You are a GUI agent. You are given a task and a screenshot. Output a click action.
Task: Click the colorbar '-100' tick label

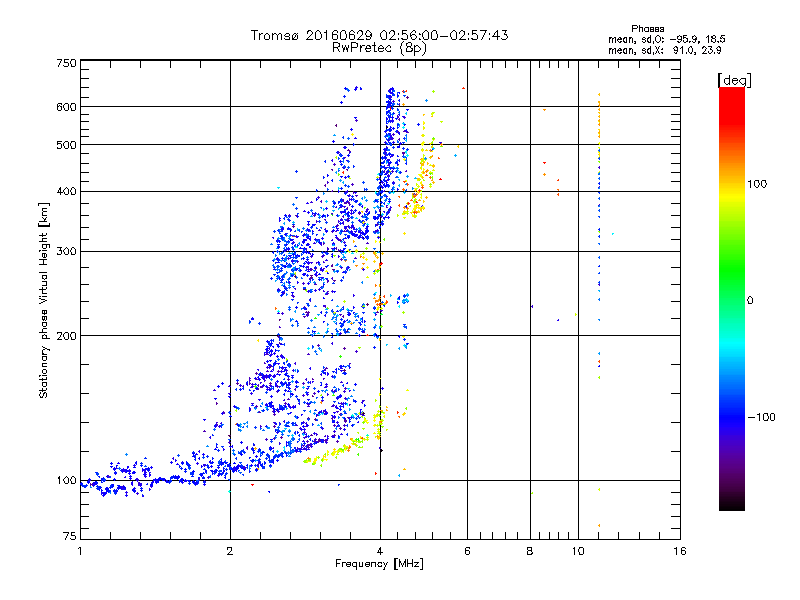761,417
